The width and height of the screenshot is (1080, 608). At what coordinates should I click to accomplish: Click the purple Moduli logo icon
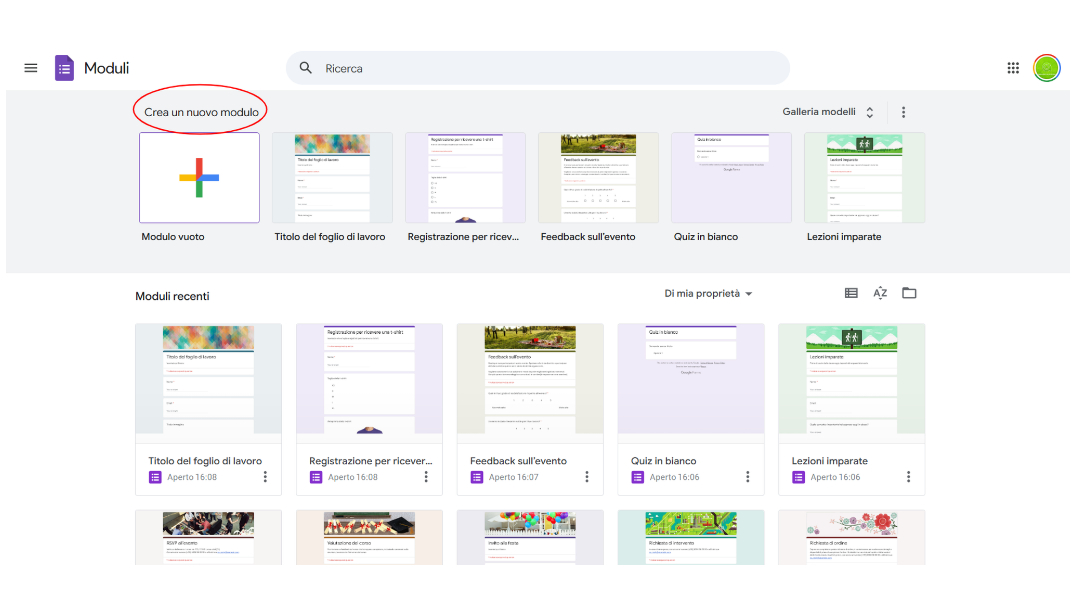[x=64, y=68]
